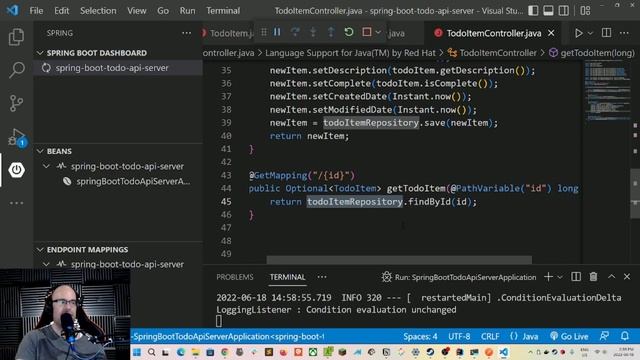Viewport: 640px width, 360px height.
Task: Split the terminal
Action: pyautogui.click(x=576, y=277)
